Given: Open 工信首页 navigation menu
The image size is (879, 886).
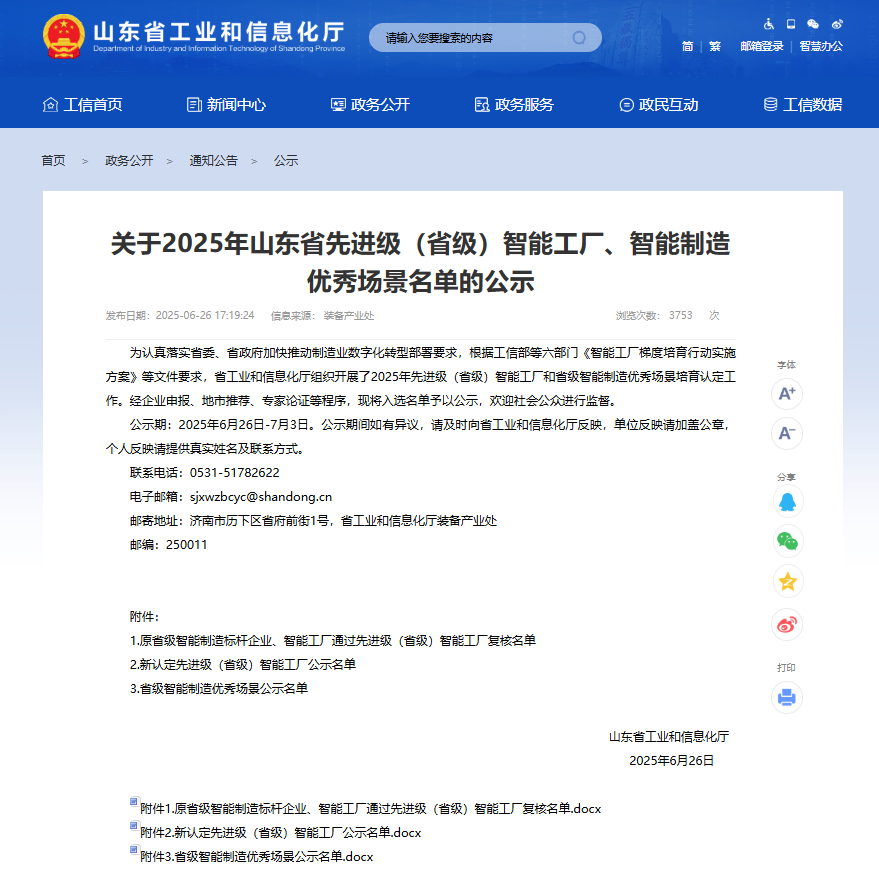Looking at the screenshot, I should (82, 105).
